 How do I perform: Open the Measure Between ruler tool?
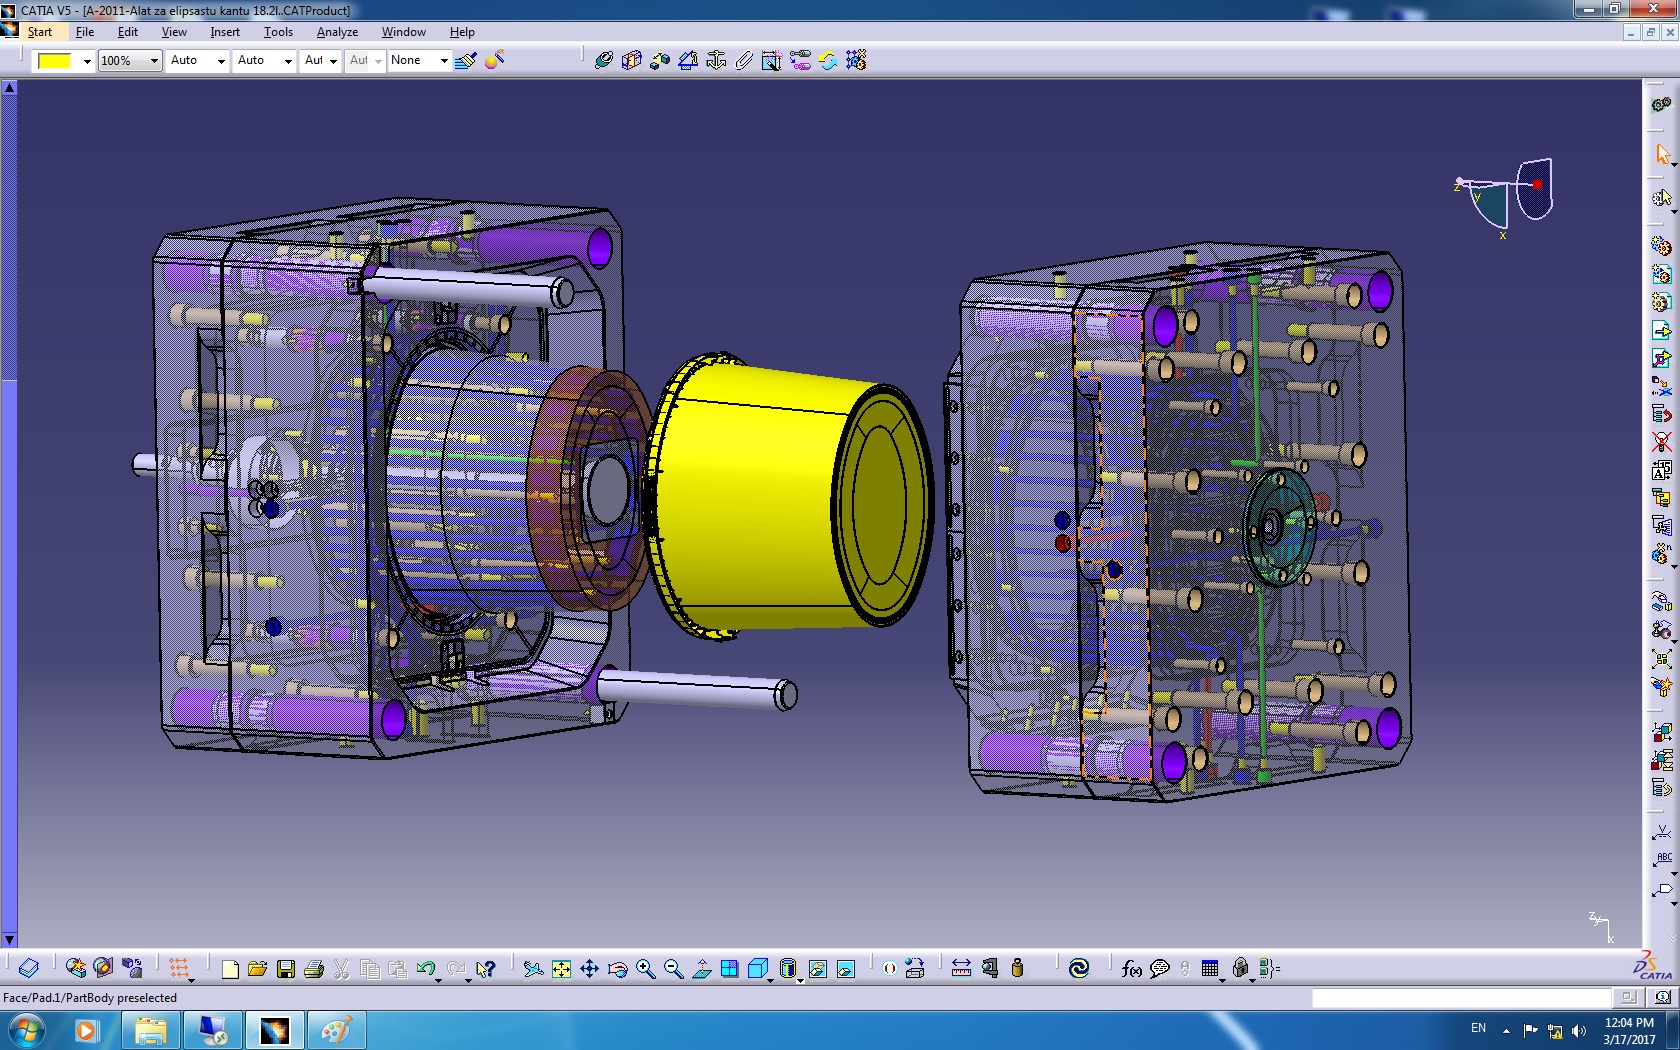click(961, 969)
